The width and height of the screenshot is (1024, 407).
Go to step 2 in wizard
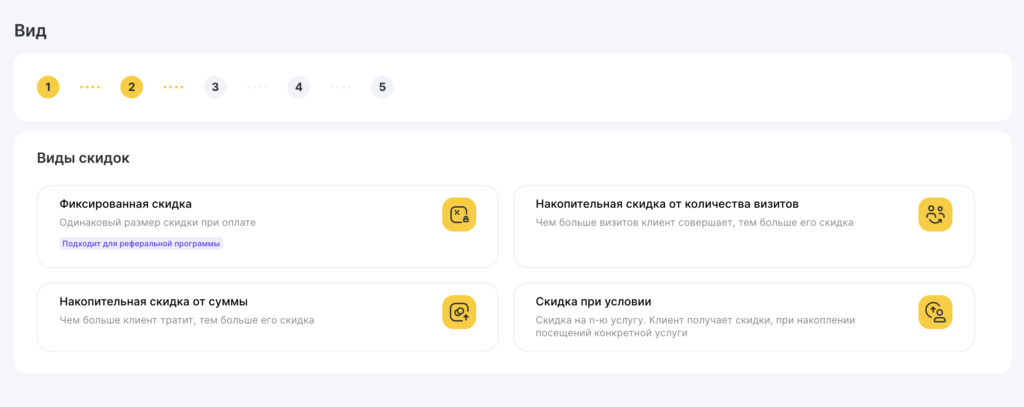click(x=131, y=87)
